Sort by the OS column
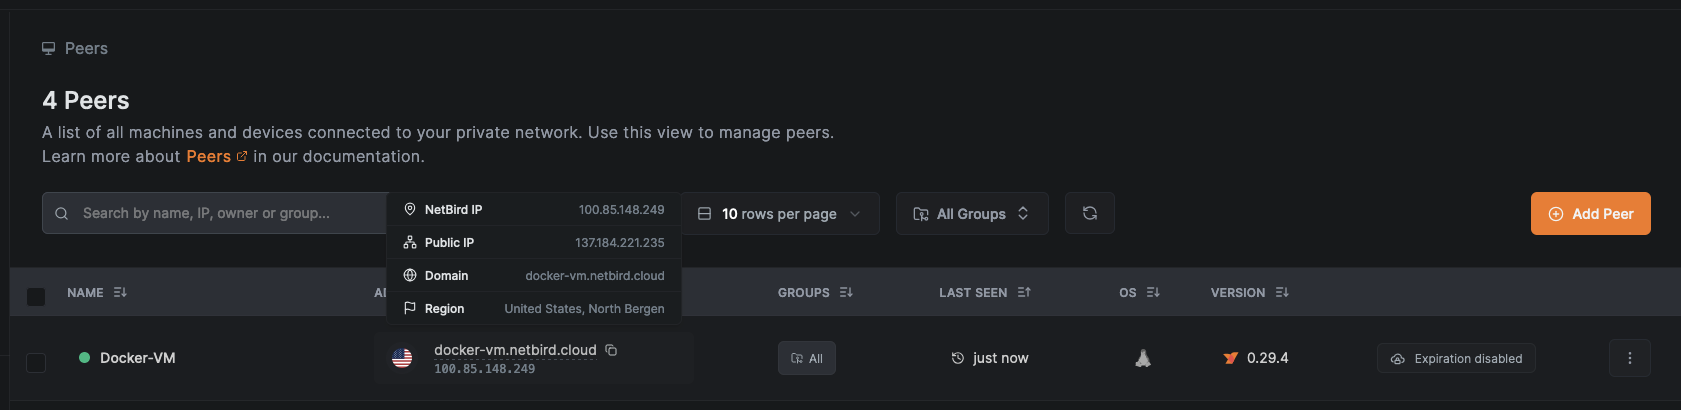This screenshot has height=410, width=1681. [x=1139, y=292]
